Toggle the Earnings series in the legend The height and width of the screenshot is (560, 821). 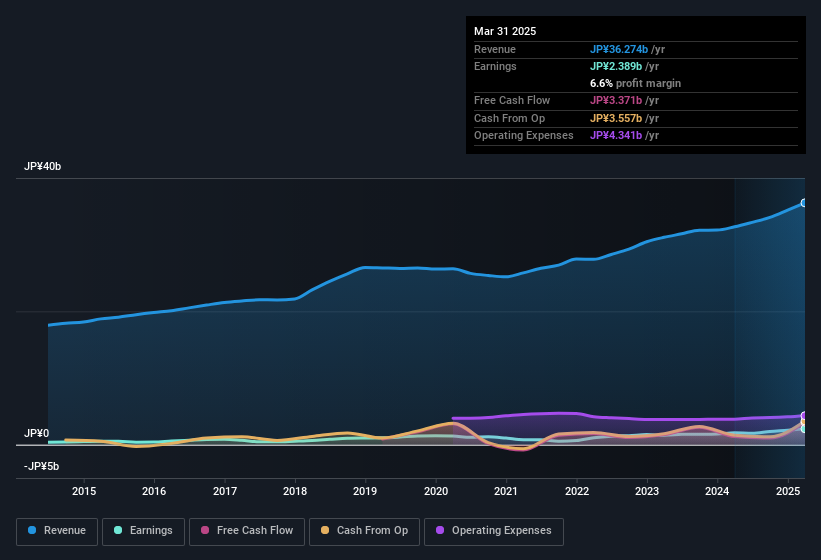click(143, 531)
